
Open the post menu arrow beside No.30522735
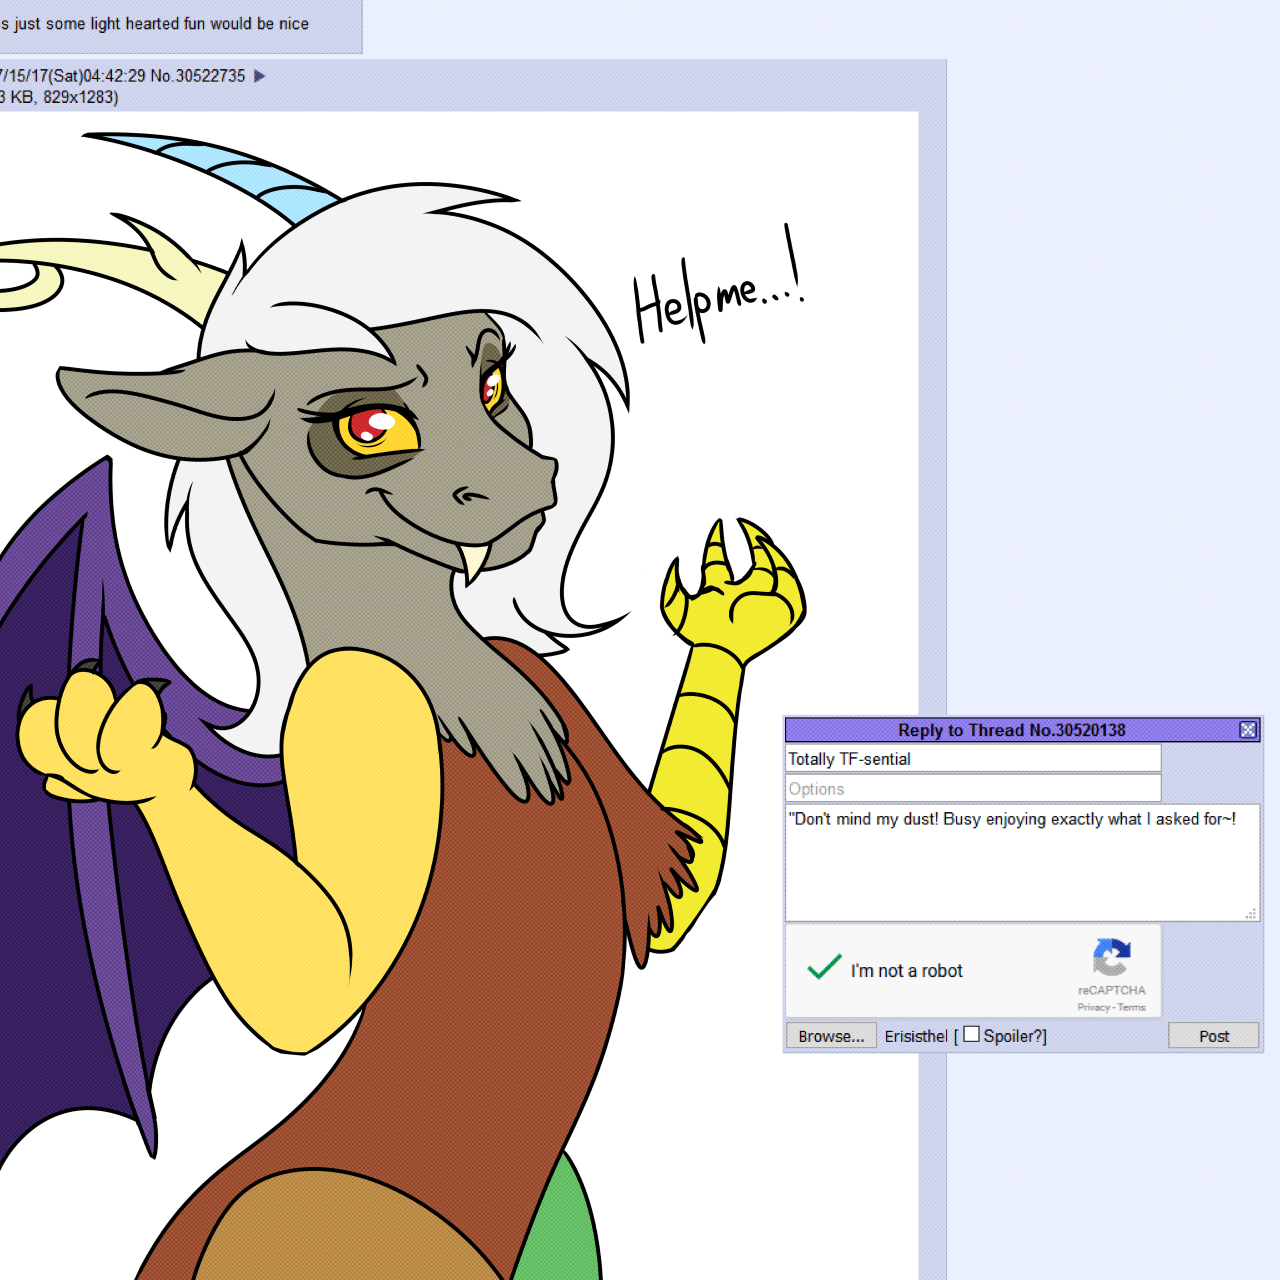click(x=260, y=76)
